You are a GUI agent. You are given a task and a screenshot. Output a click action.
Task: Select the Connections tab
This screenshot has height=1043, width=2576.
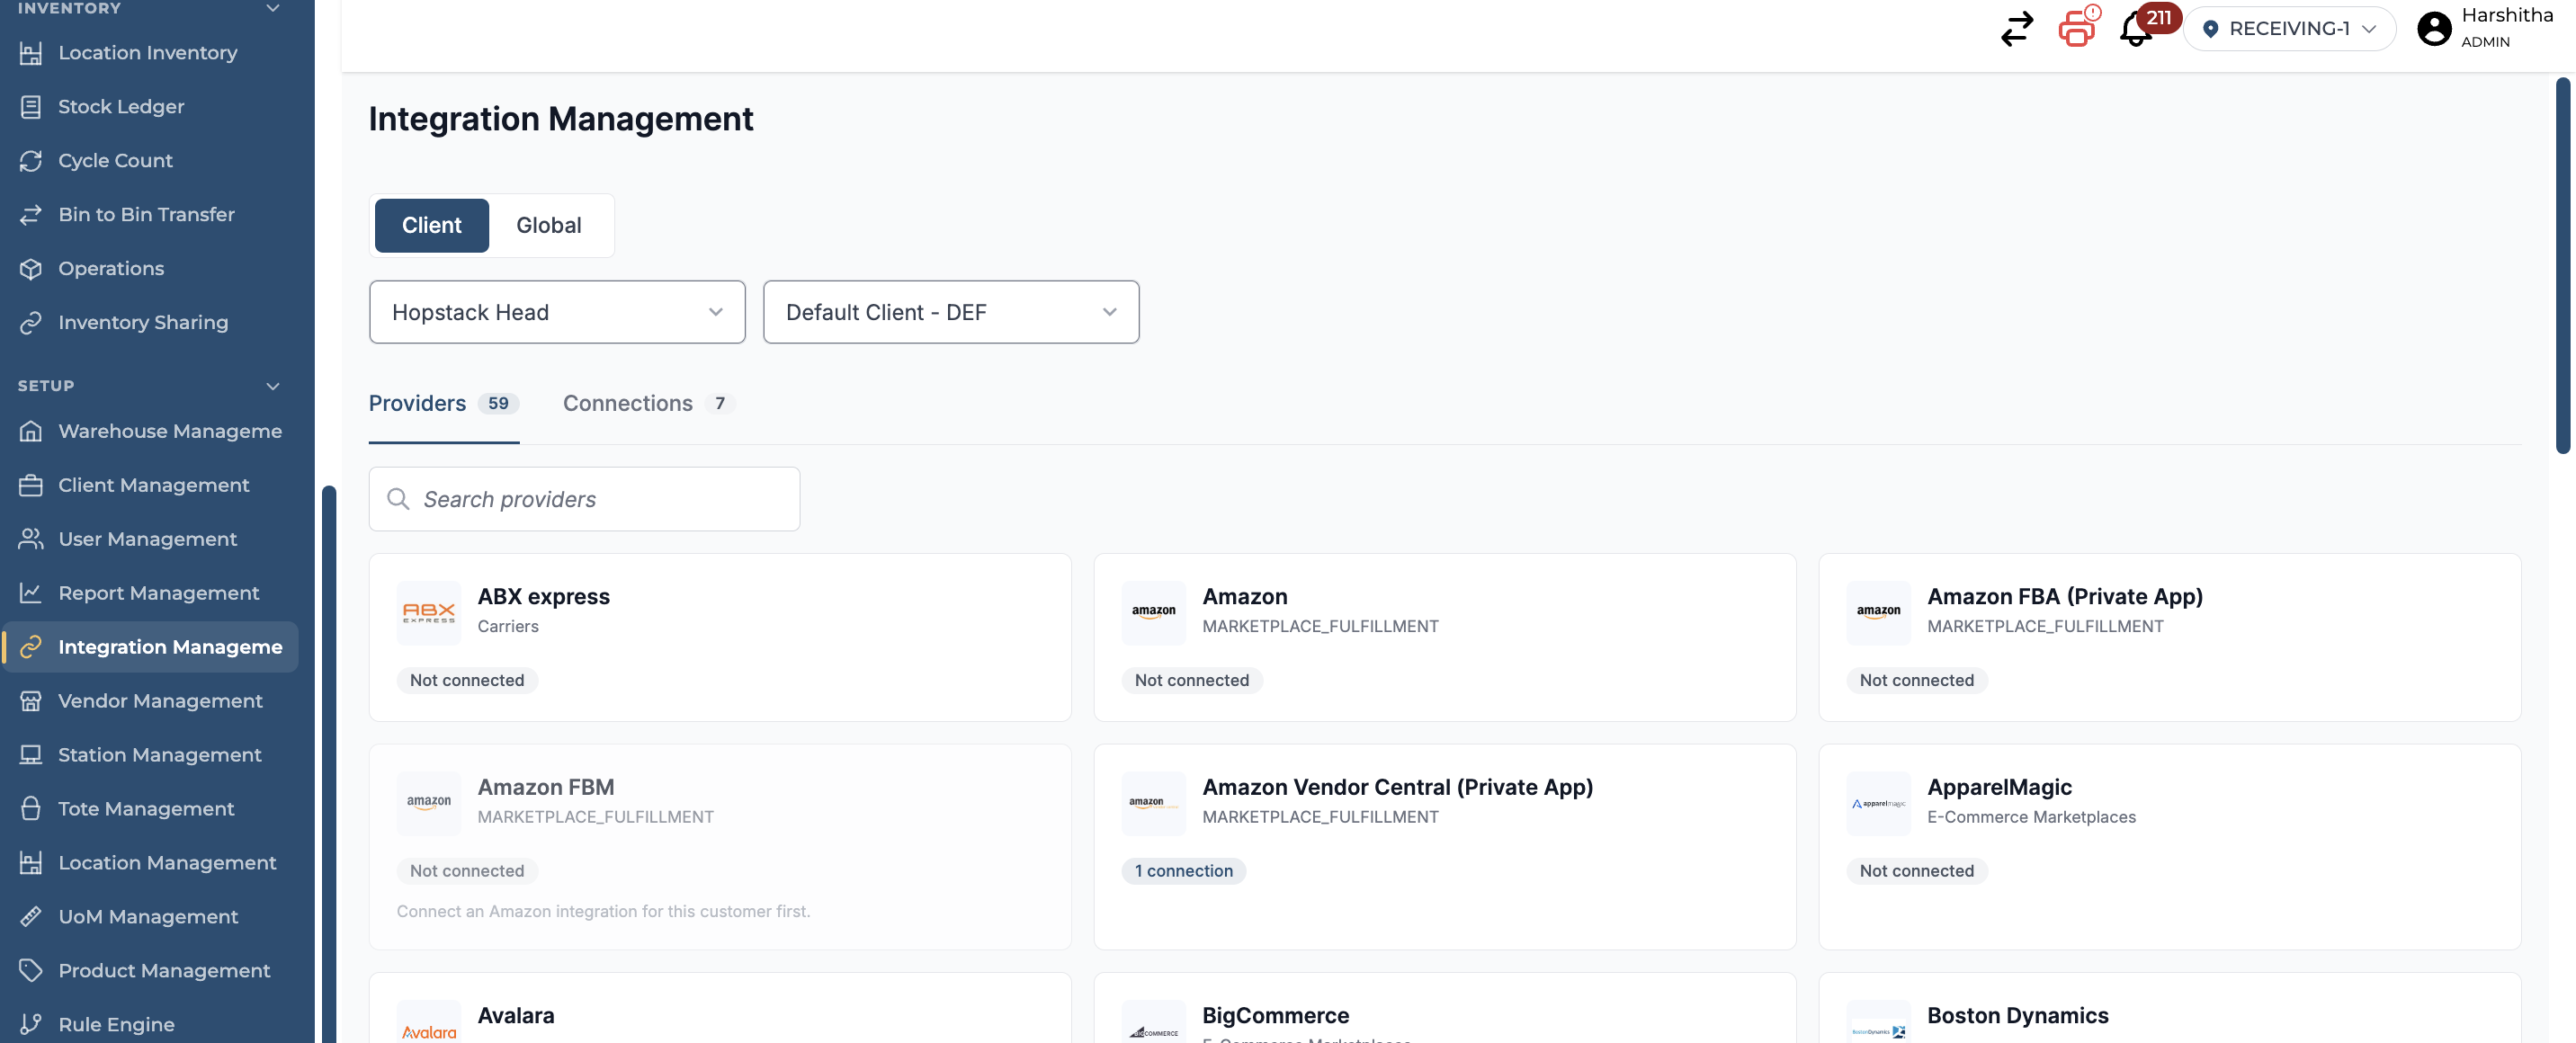tap(649, 403)
